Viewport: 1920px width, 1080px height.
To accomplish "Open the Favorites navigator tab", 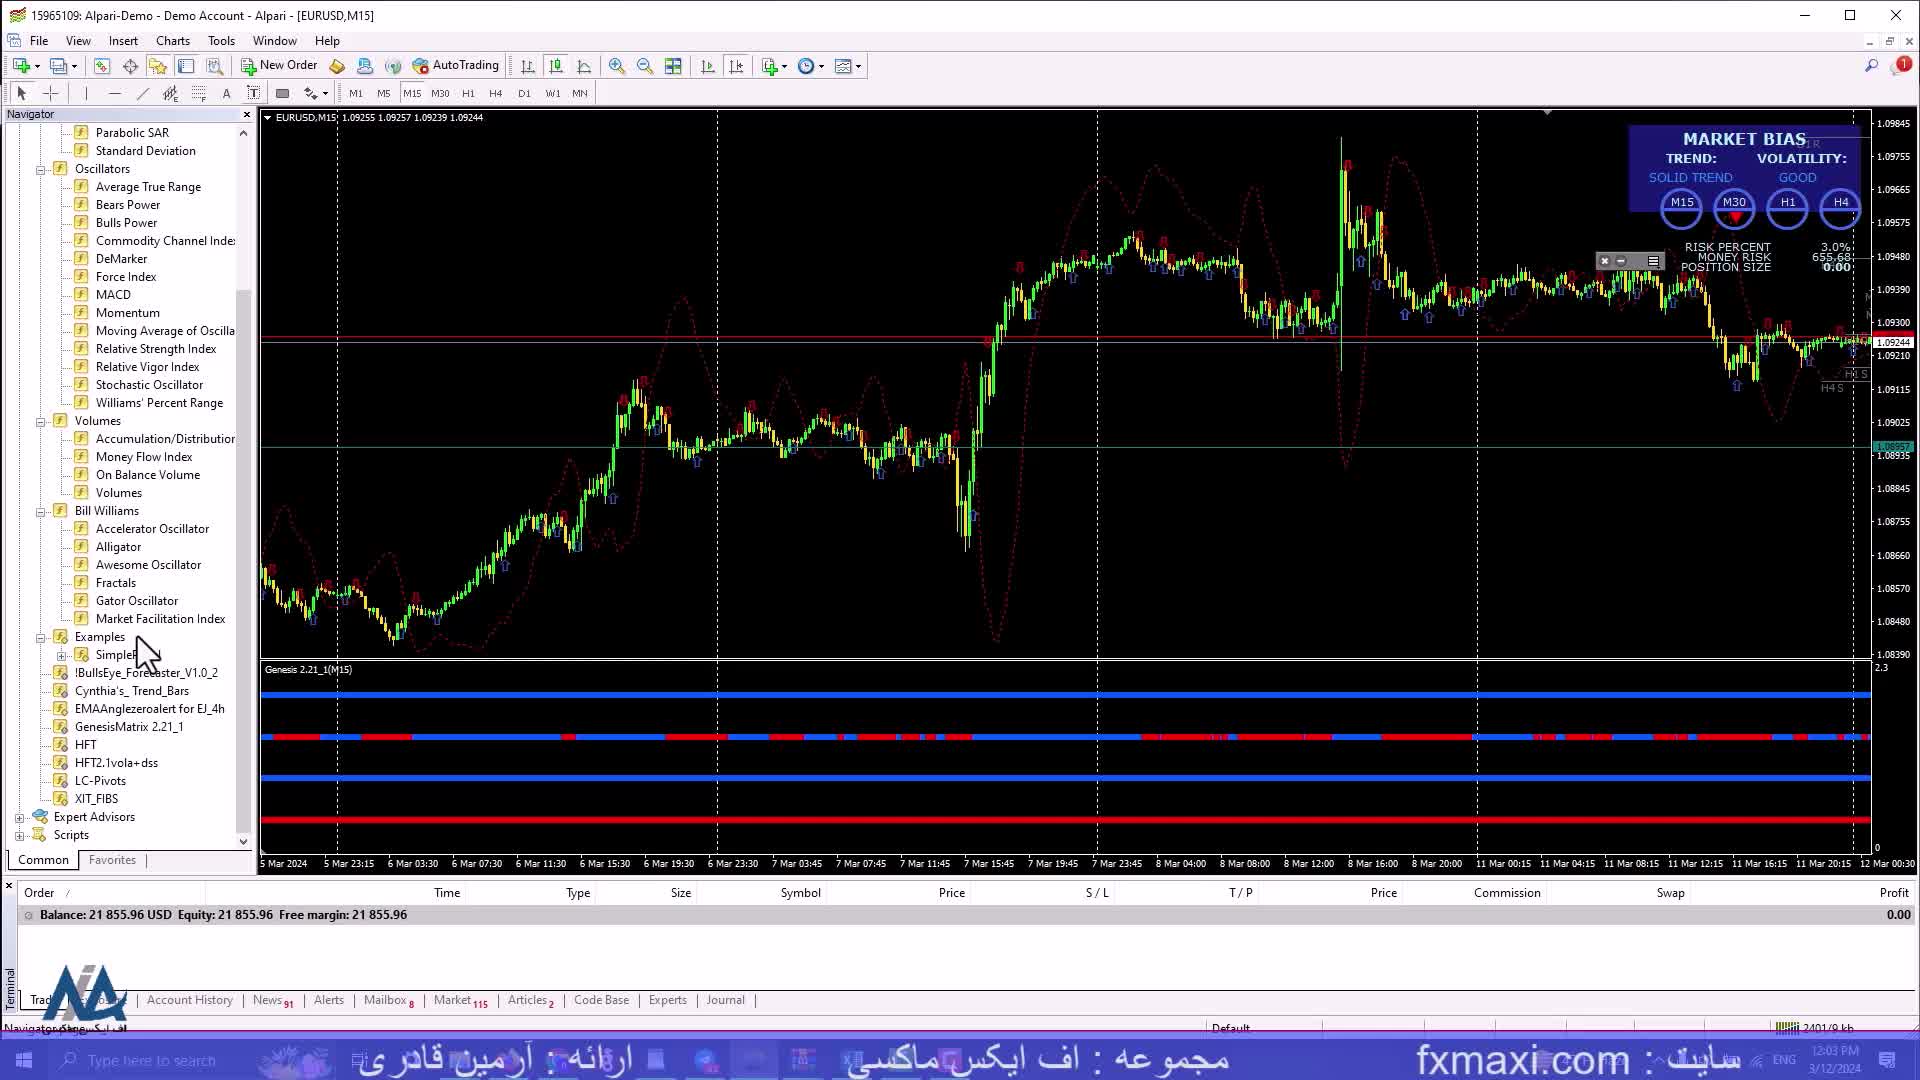I will click(x=112, y=860).
